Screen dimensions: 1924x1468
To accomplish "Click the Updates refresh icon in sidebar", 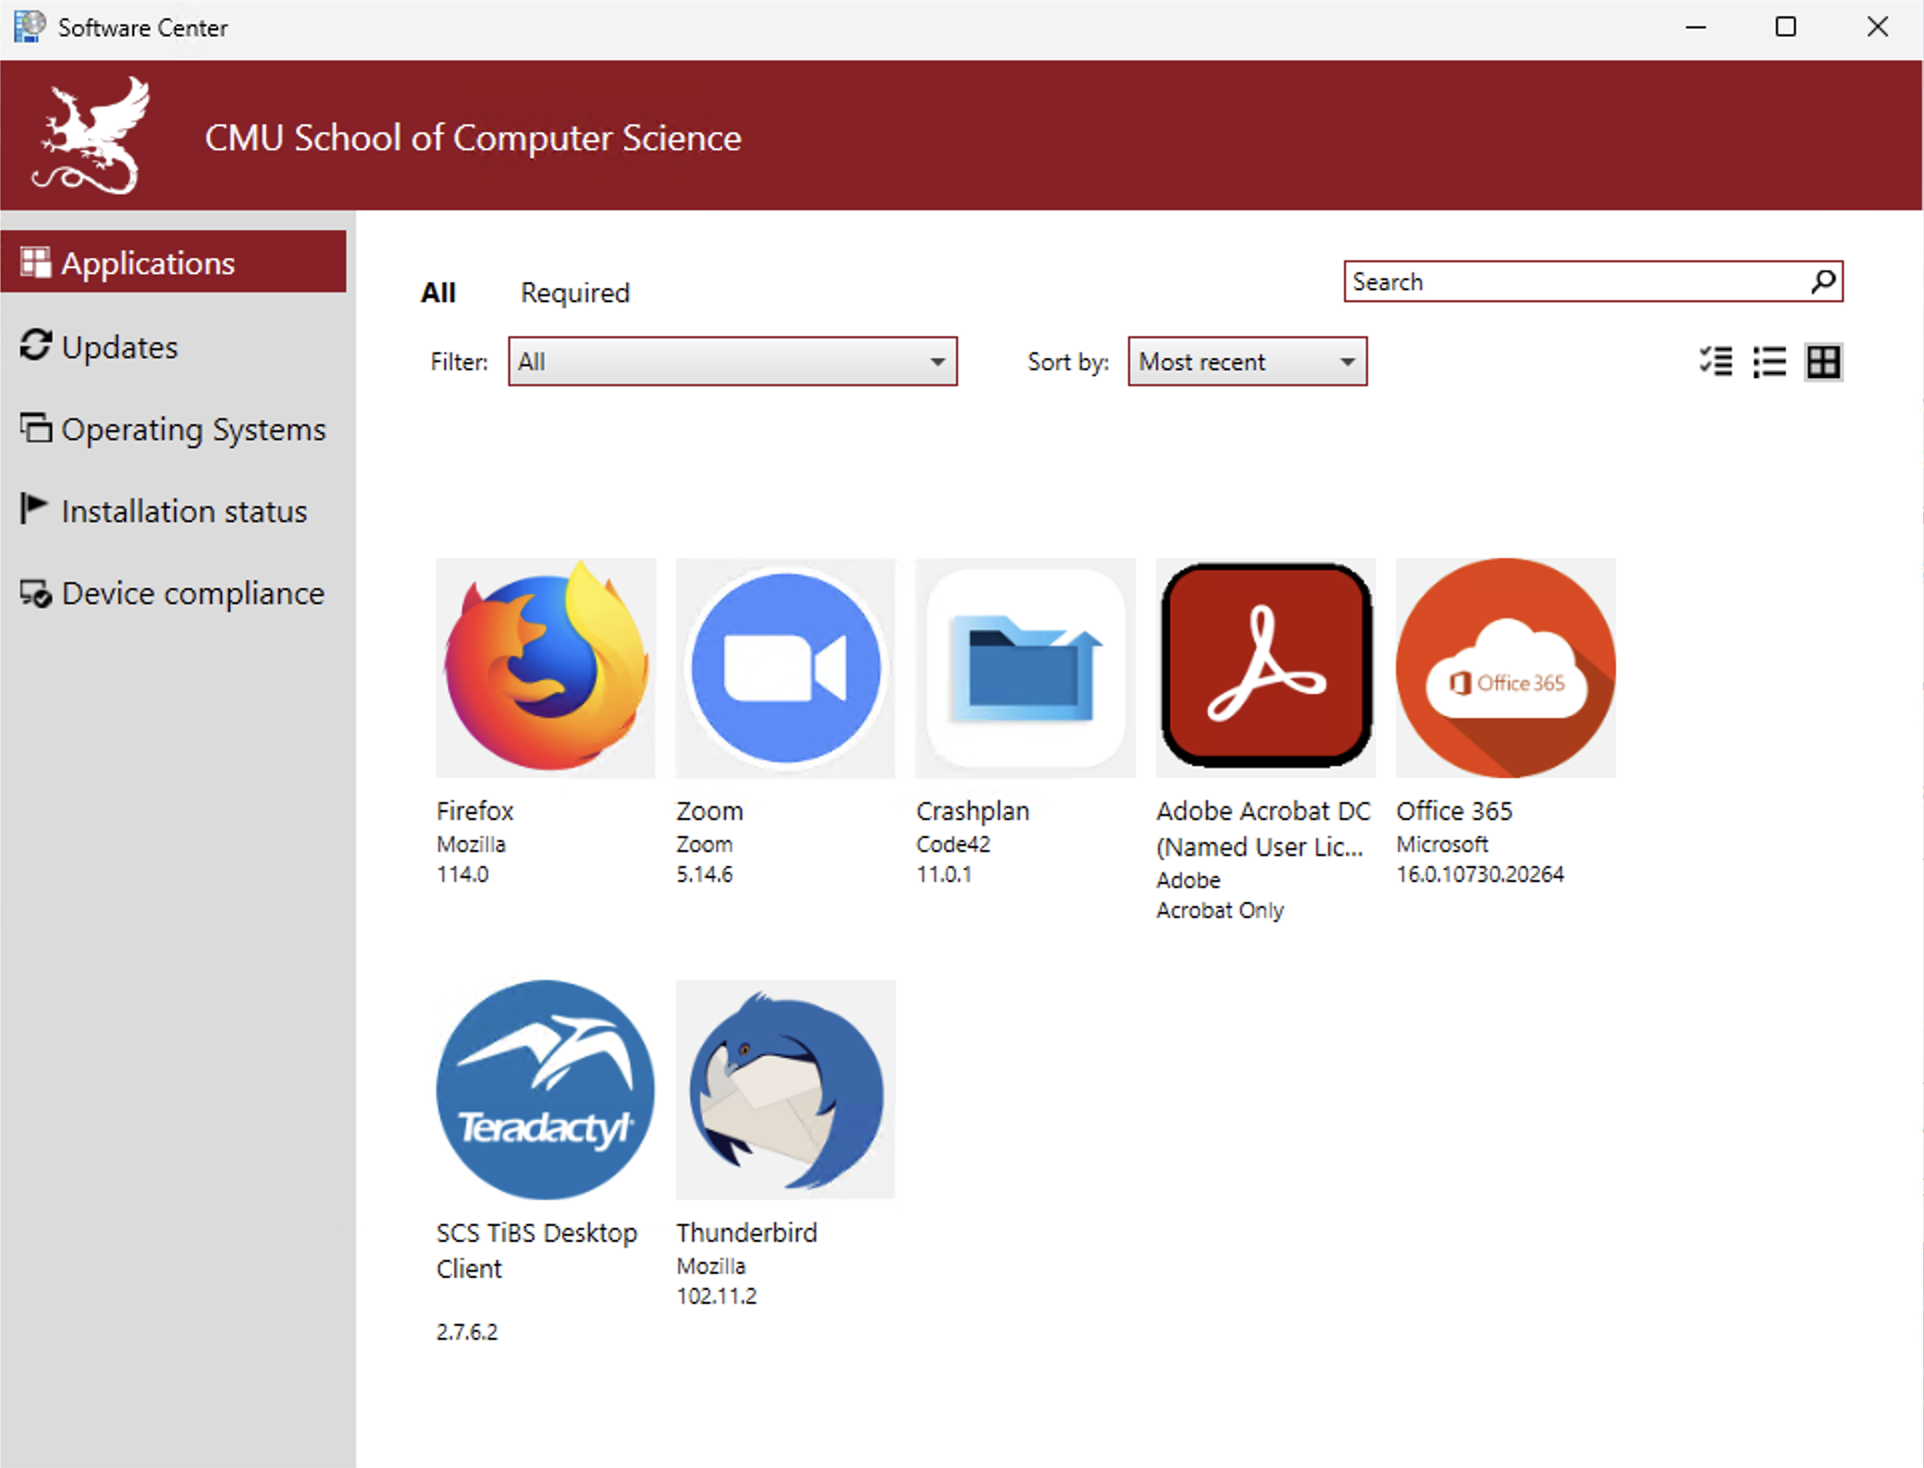I will [36, 345].
